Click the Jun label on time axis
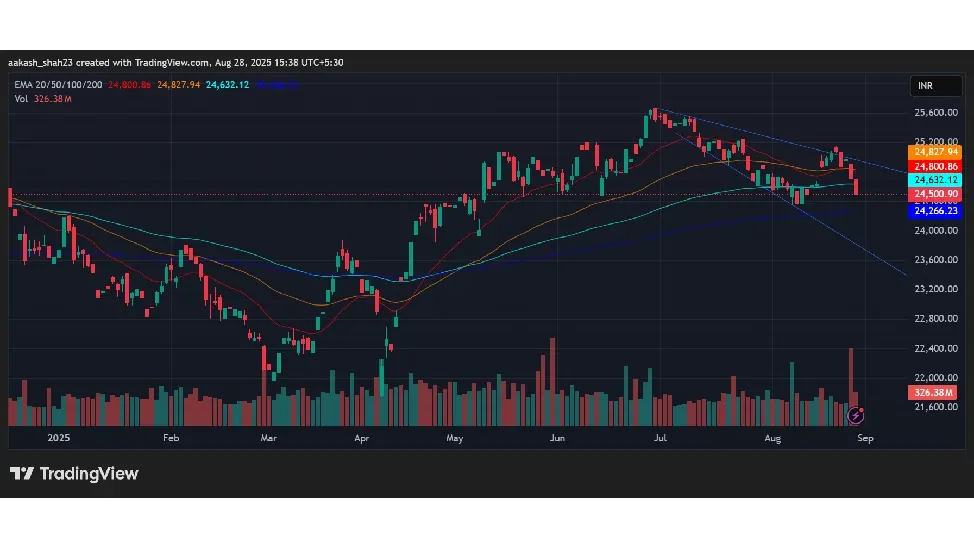The image size is (974, 548). 557,438
